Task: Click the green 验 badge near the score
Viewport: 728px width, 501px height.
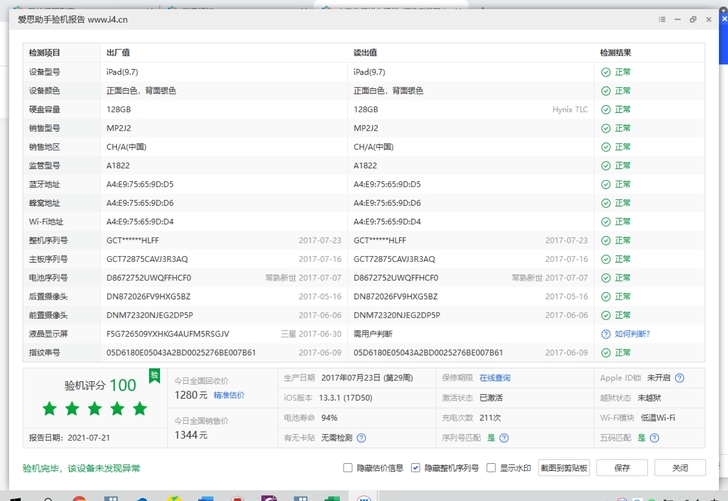Action: tap(155, 376)
